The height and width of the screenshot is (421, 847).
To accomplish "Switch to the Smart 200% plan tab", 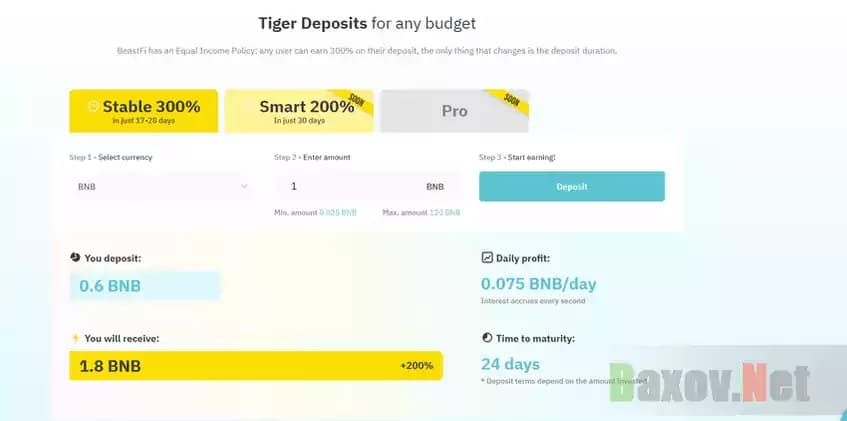I will click(299, 111).
